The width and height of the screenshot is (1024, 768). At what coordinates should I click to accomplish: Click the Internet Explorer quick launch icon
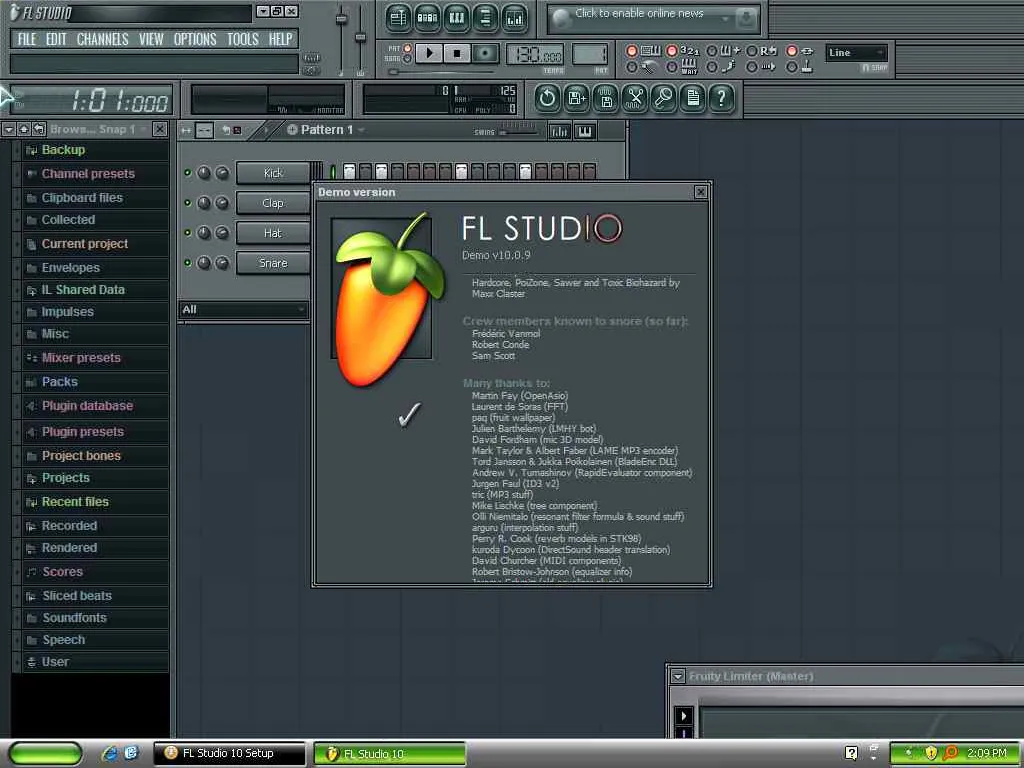[x=110, y=753]
